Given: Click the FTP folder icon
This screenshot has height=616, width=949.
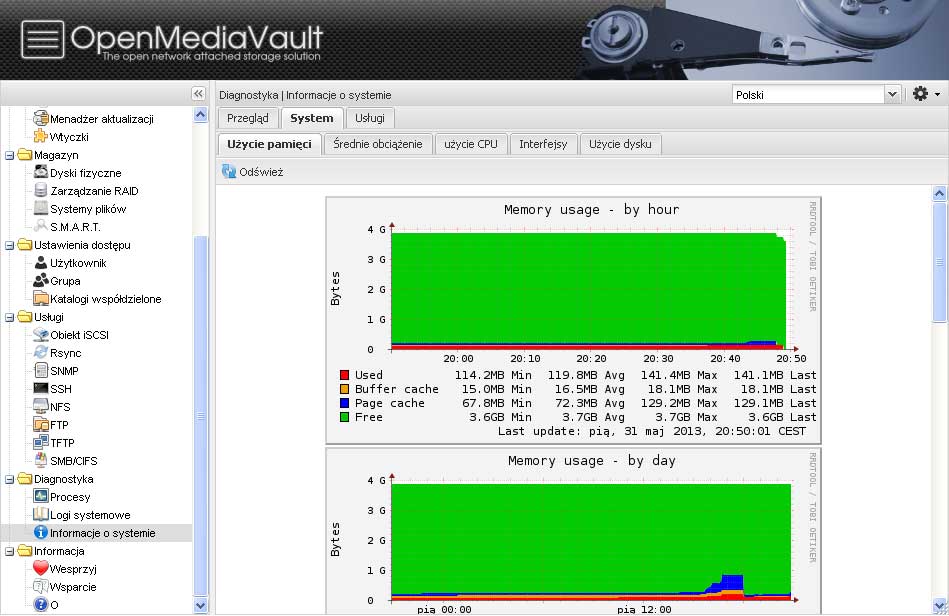Looking at the screenshot, I should click(41, 424).
